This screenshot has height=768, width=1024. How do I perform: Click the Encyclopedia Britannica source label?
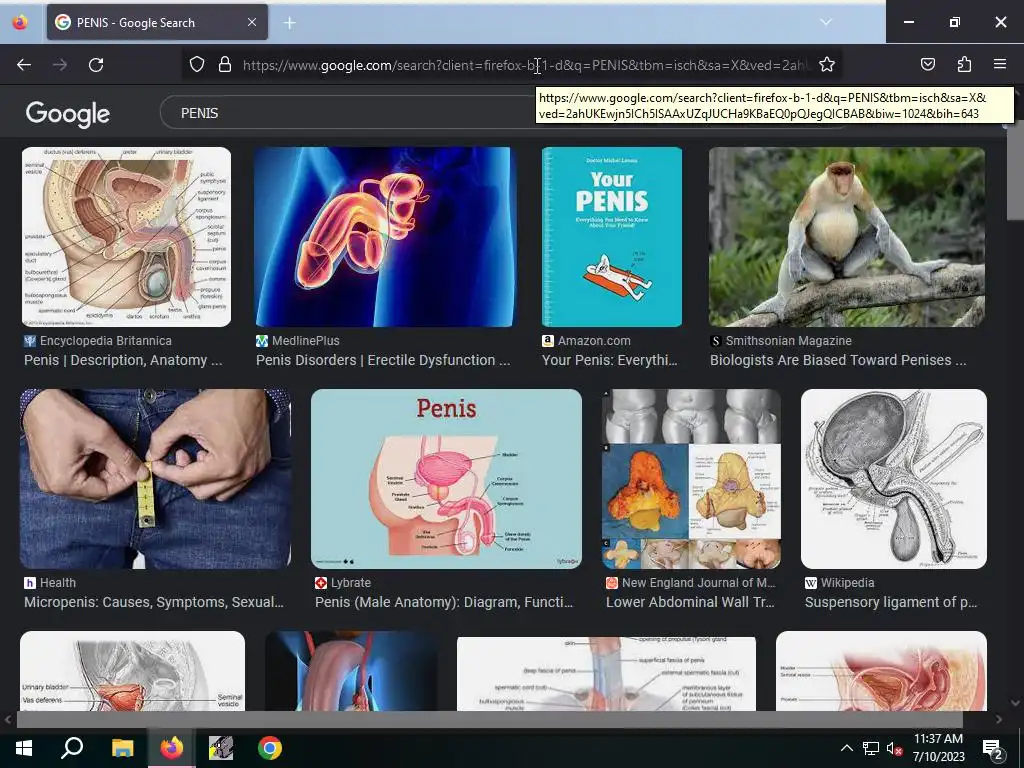tap(106, 341)
